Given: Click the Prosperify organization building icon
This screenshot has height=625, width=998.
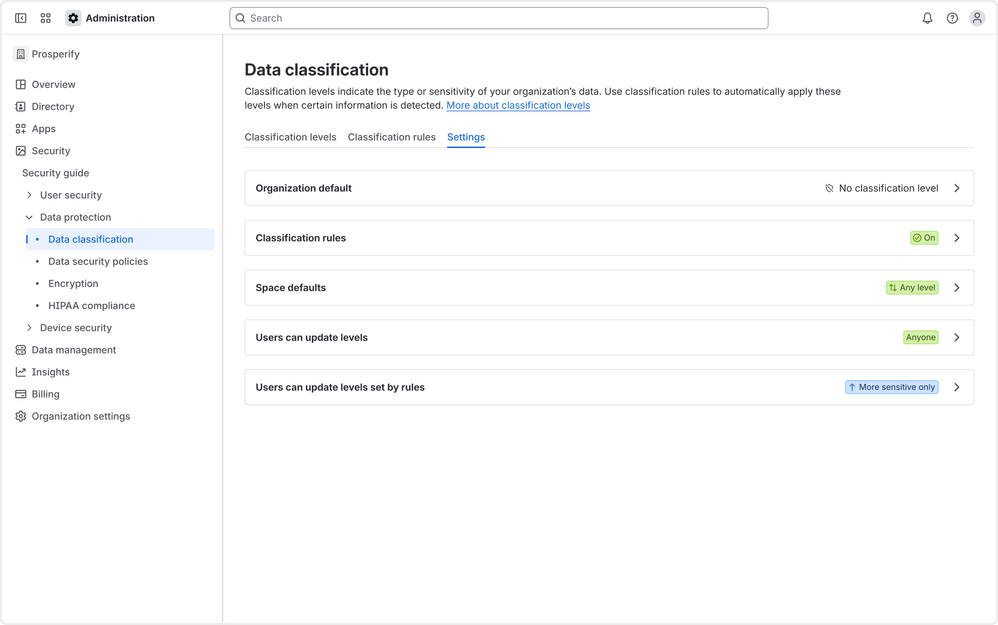Looking at the screenshot, I should pos(20,54).
